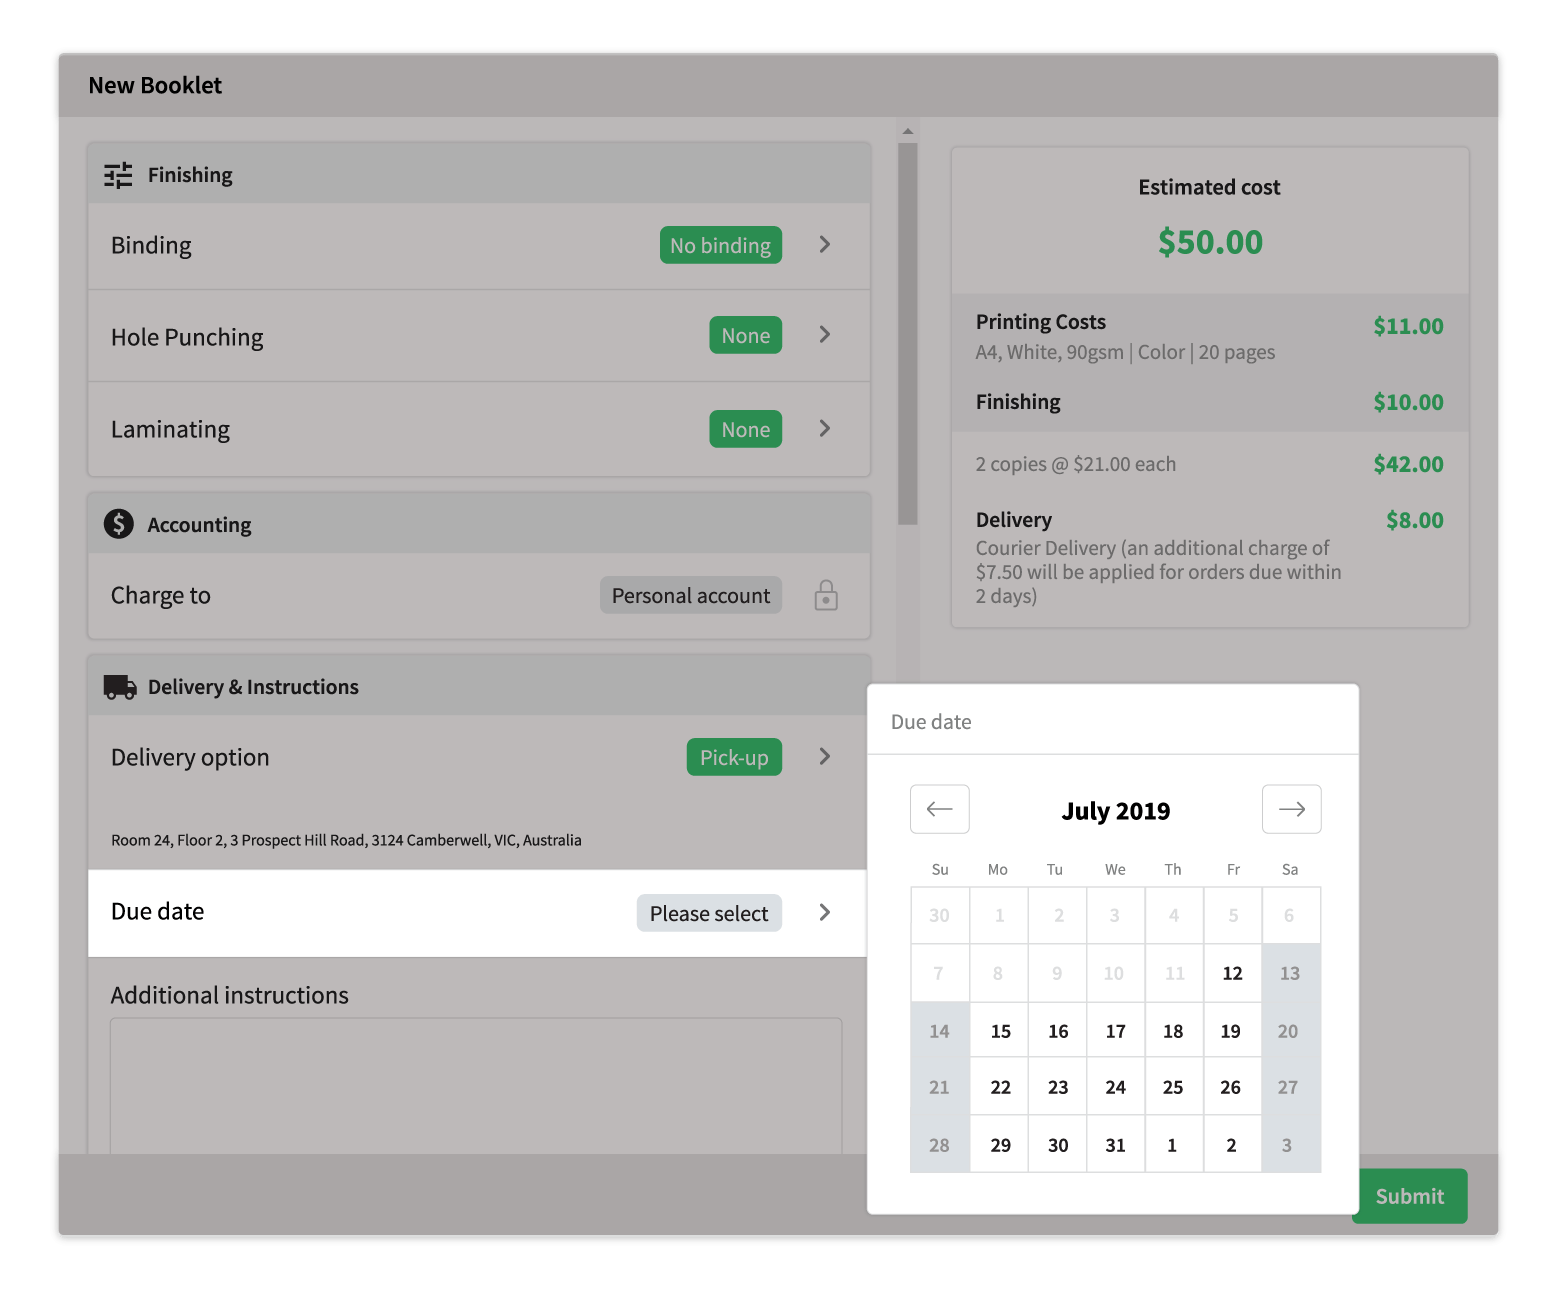Click the Courier Delivery charge note
The height and width of the screenshot is (1296, 1564).
coord(1159,572)
